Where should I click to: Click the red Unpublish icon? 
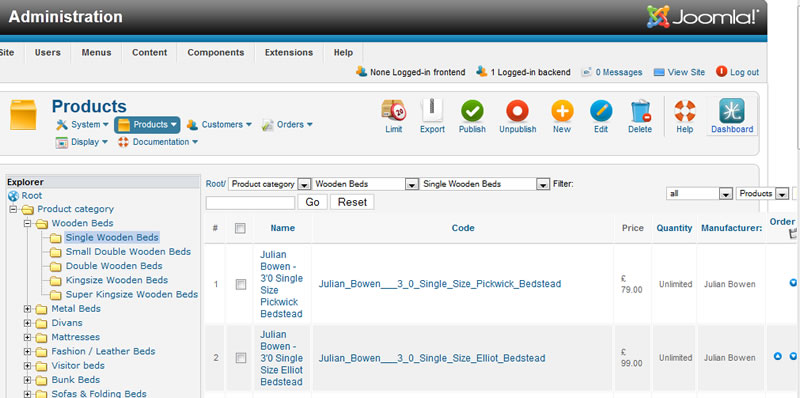(x=517, y=111)
